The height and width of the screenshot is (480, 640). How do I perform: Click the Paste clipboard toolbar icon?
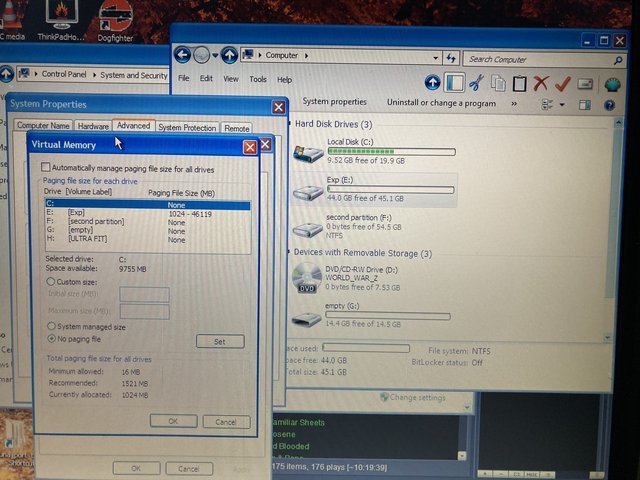(x=519, y=84)
